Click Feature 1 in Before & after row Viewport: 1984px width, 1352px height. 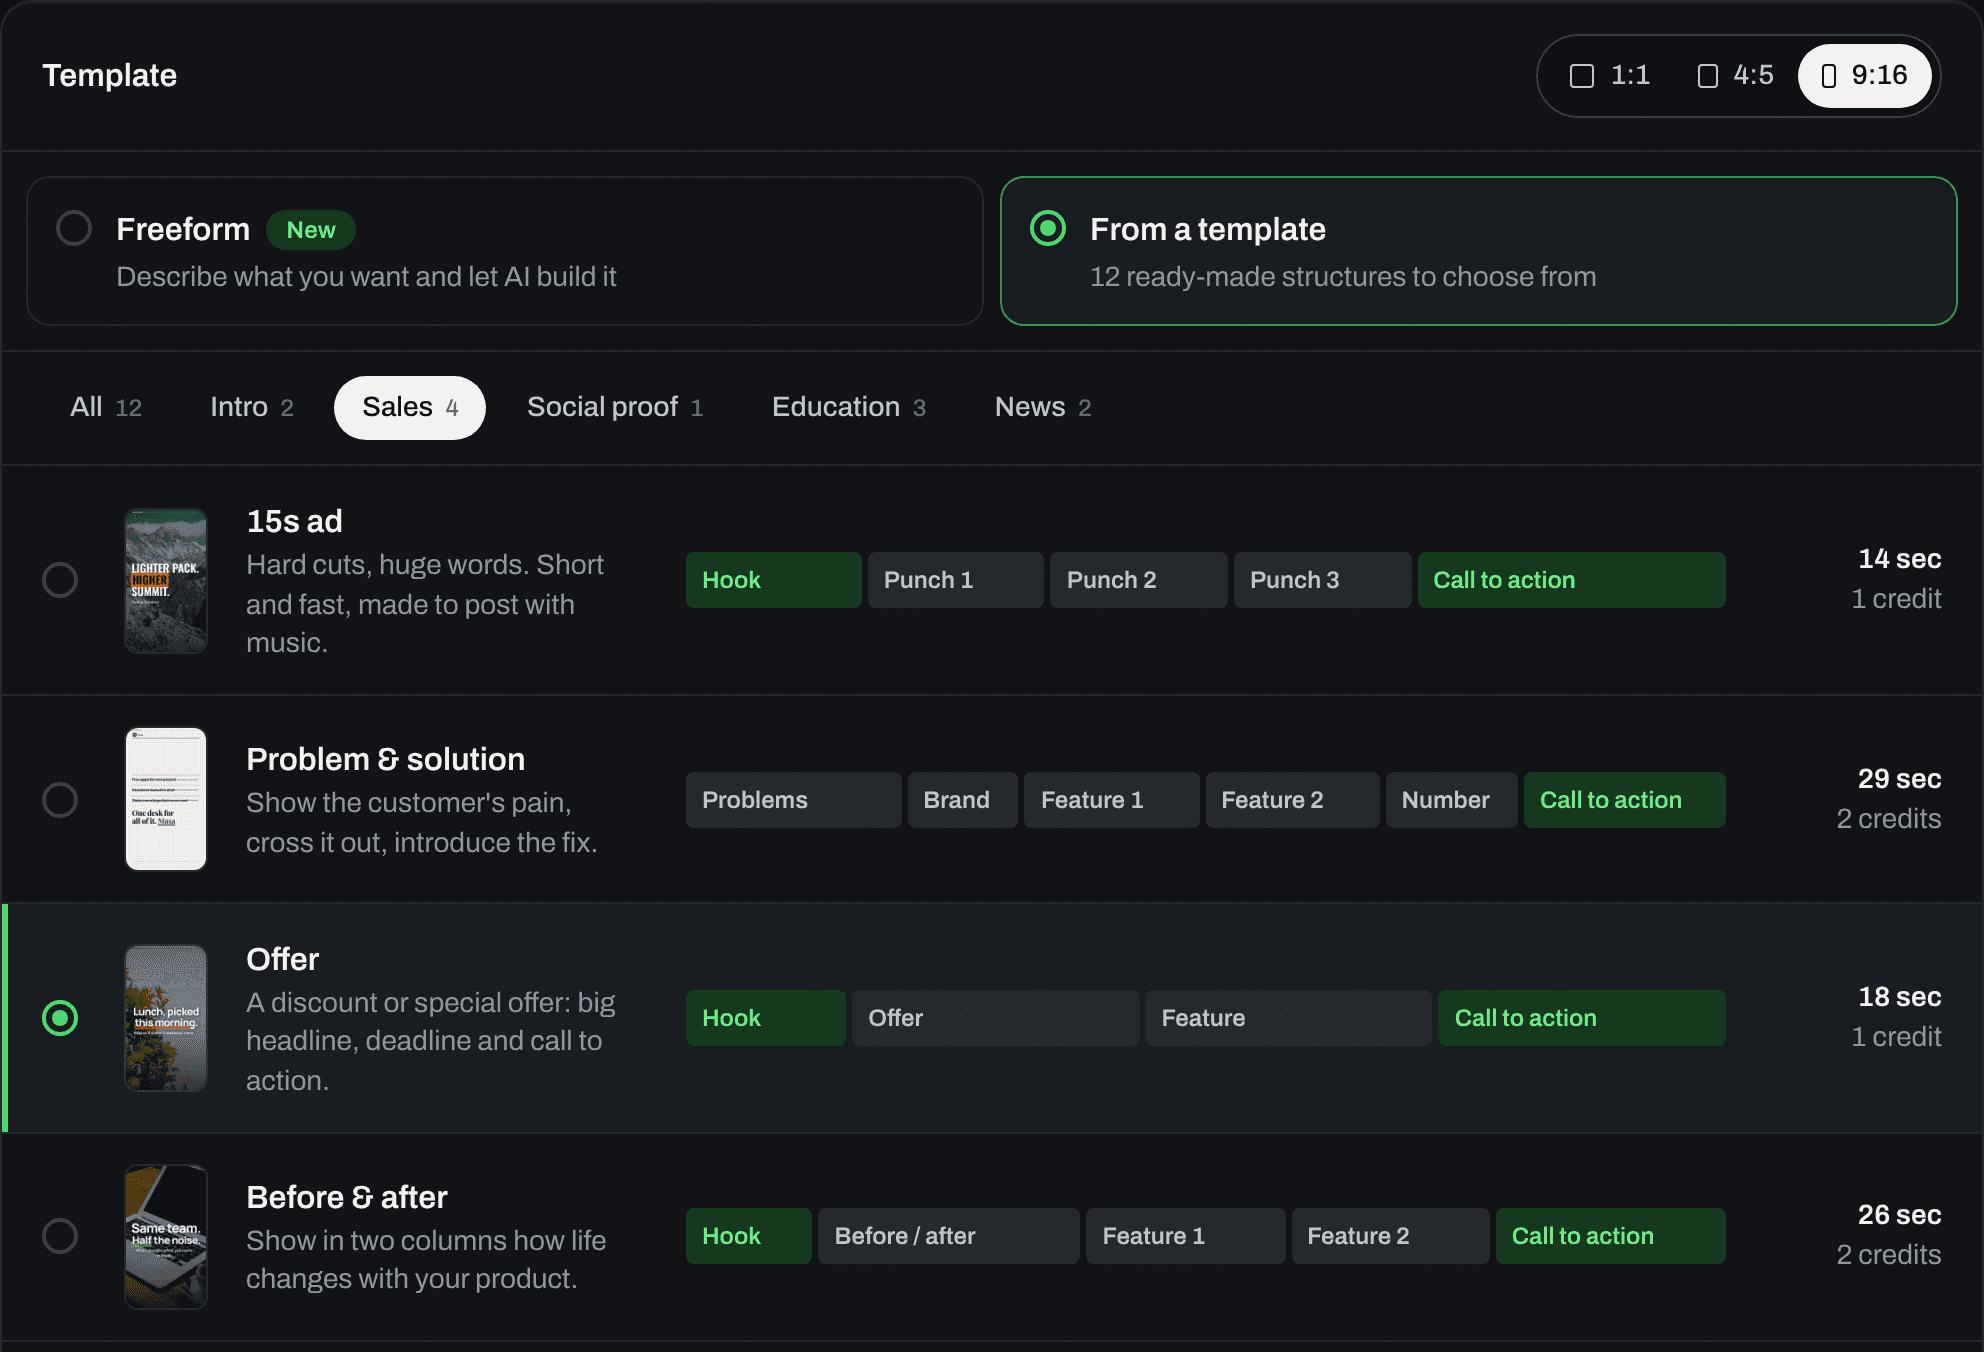point(1186,1236)
